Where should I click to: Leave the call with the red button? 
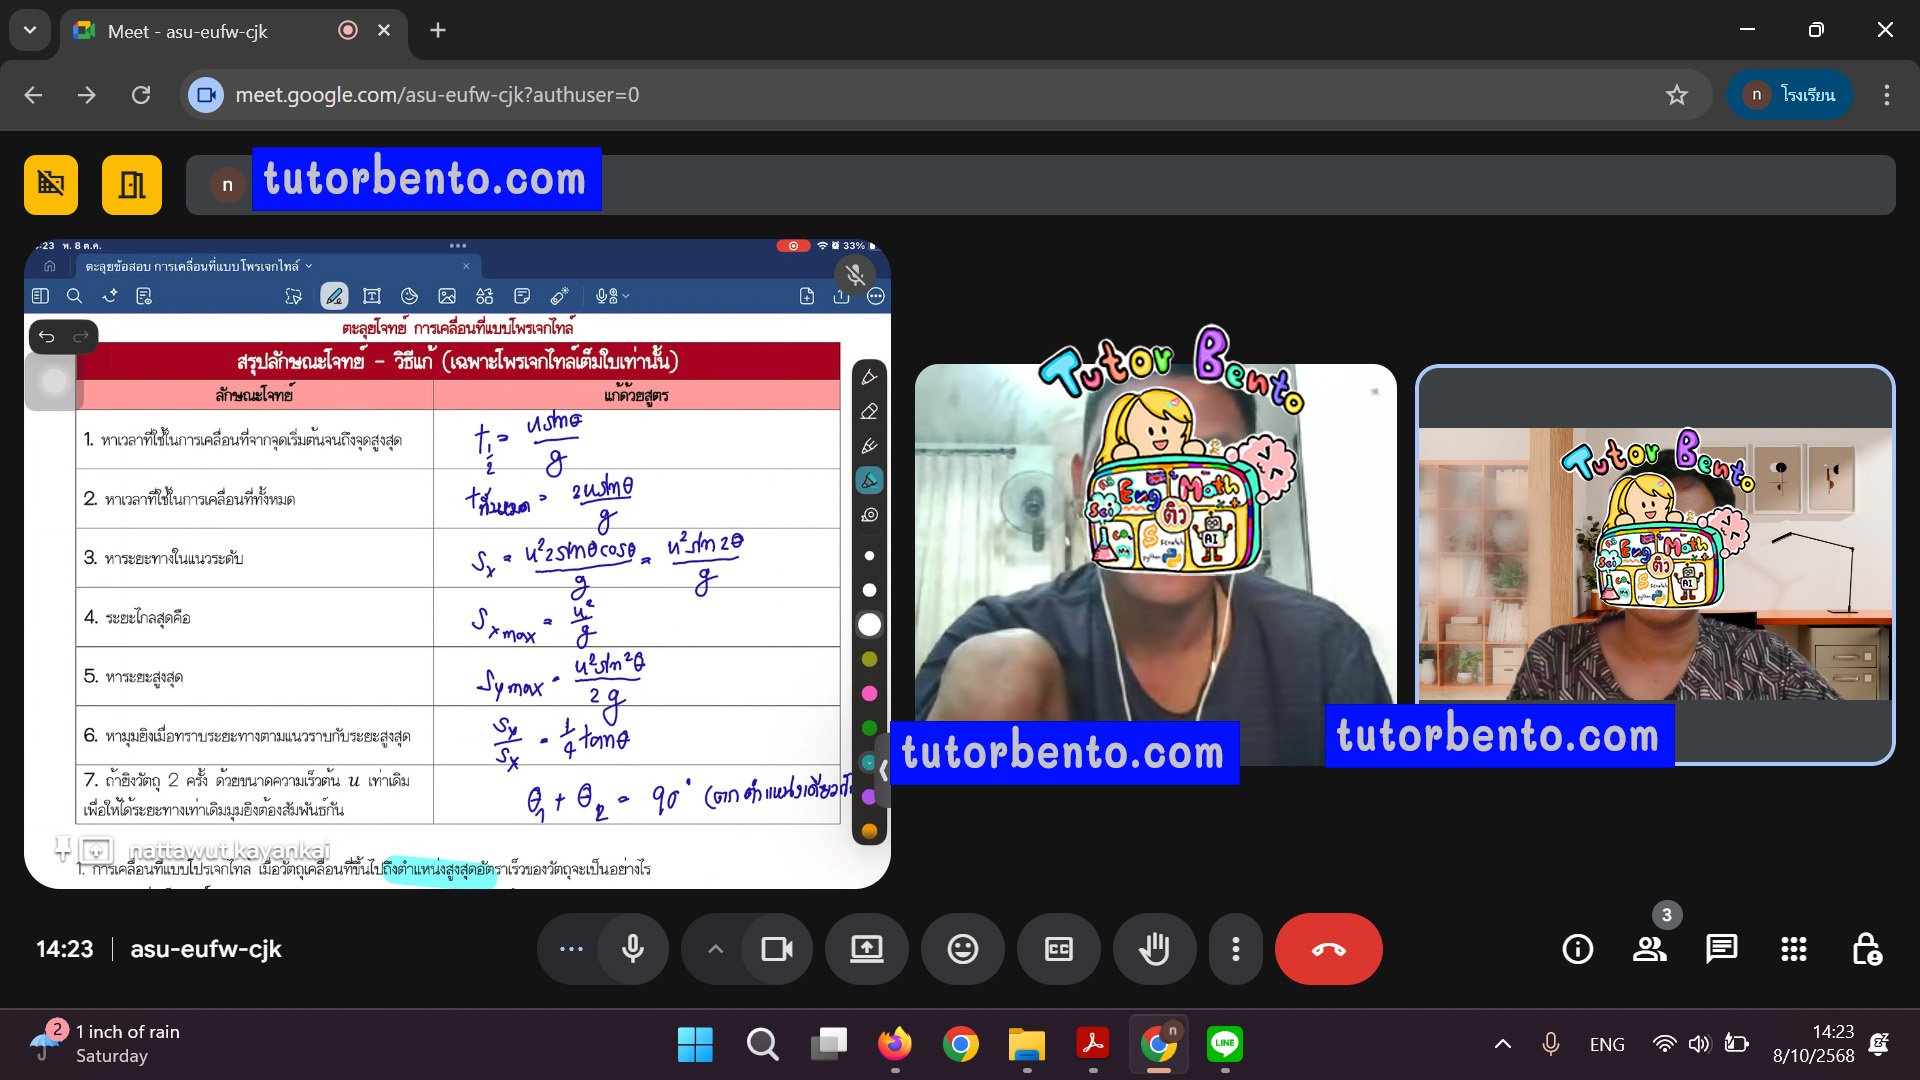[1328, 949]
